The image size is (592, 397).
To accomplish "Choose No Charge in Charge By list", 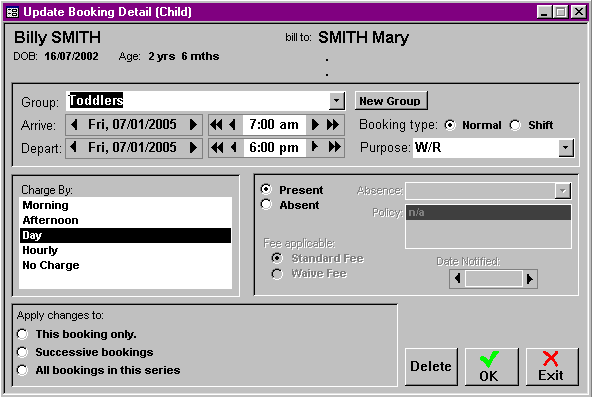I will pos(125,265).
